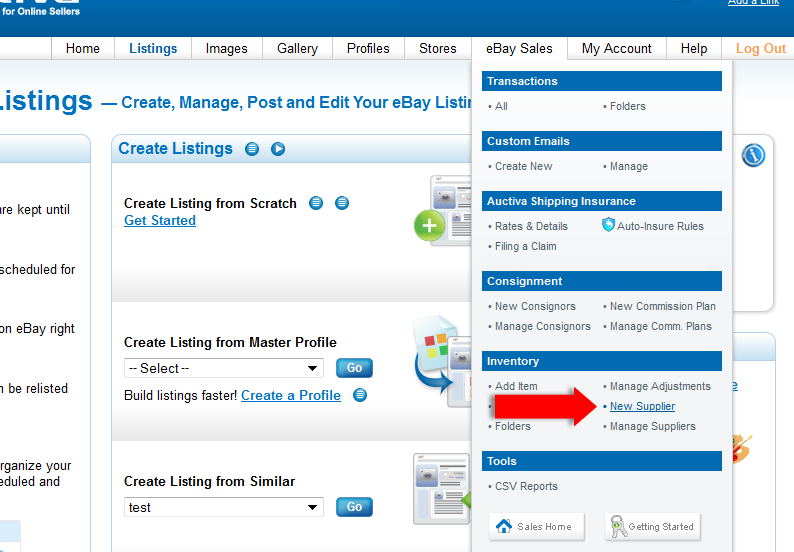Click the Log Out link

[x=761, y=49]
